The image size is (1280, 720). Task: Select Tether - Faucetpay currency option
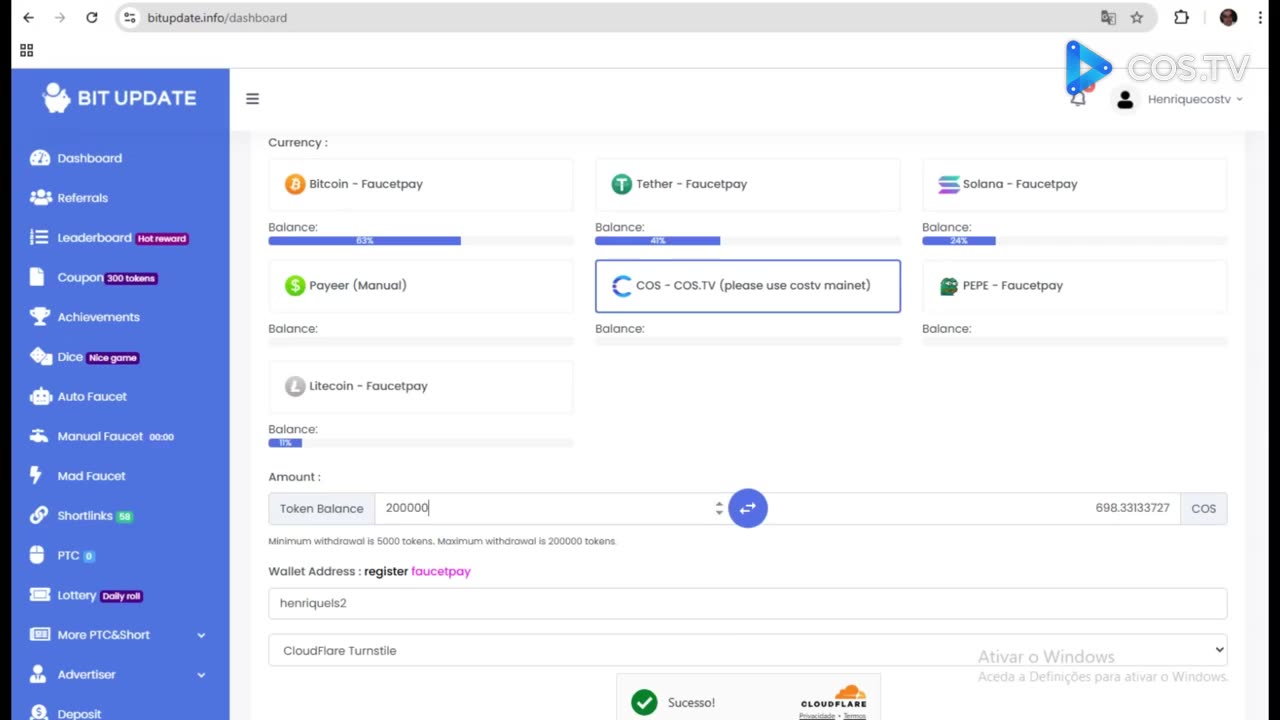pos(747,184)
